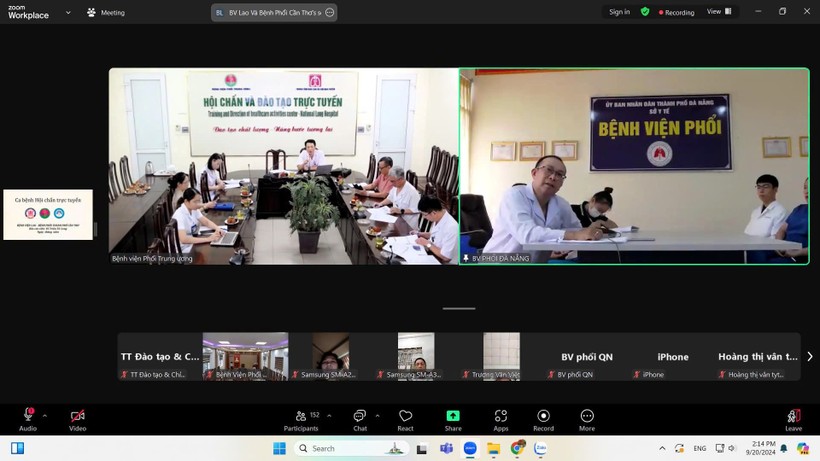Open the View layout menu
The height and width of the screenshot is (461, 820).
tap(719, 12)
